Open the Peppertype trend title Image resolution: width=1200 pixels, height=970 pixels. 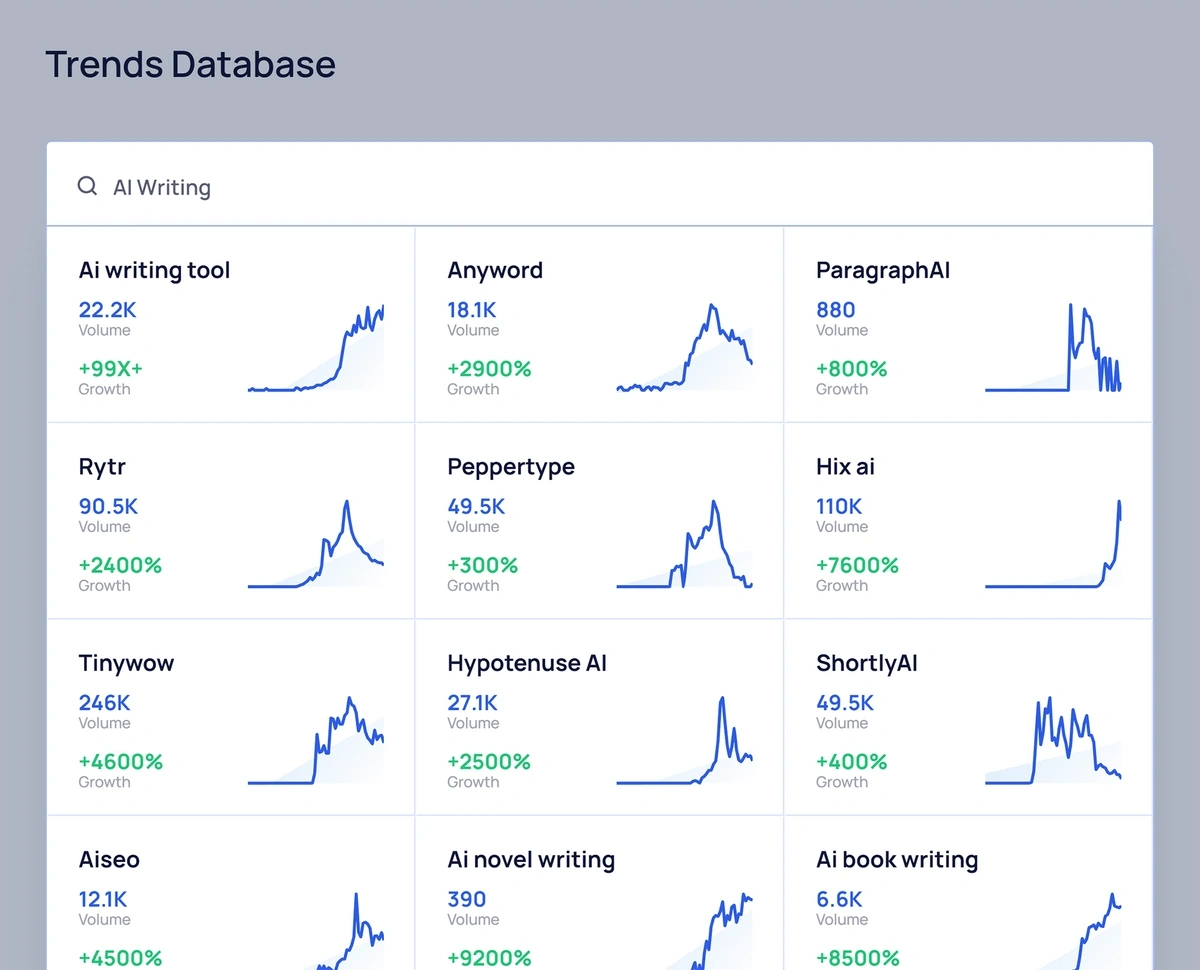511,467
